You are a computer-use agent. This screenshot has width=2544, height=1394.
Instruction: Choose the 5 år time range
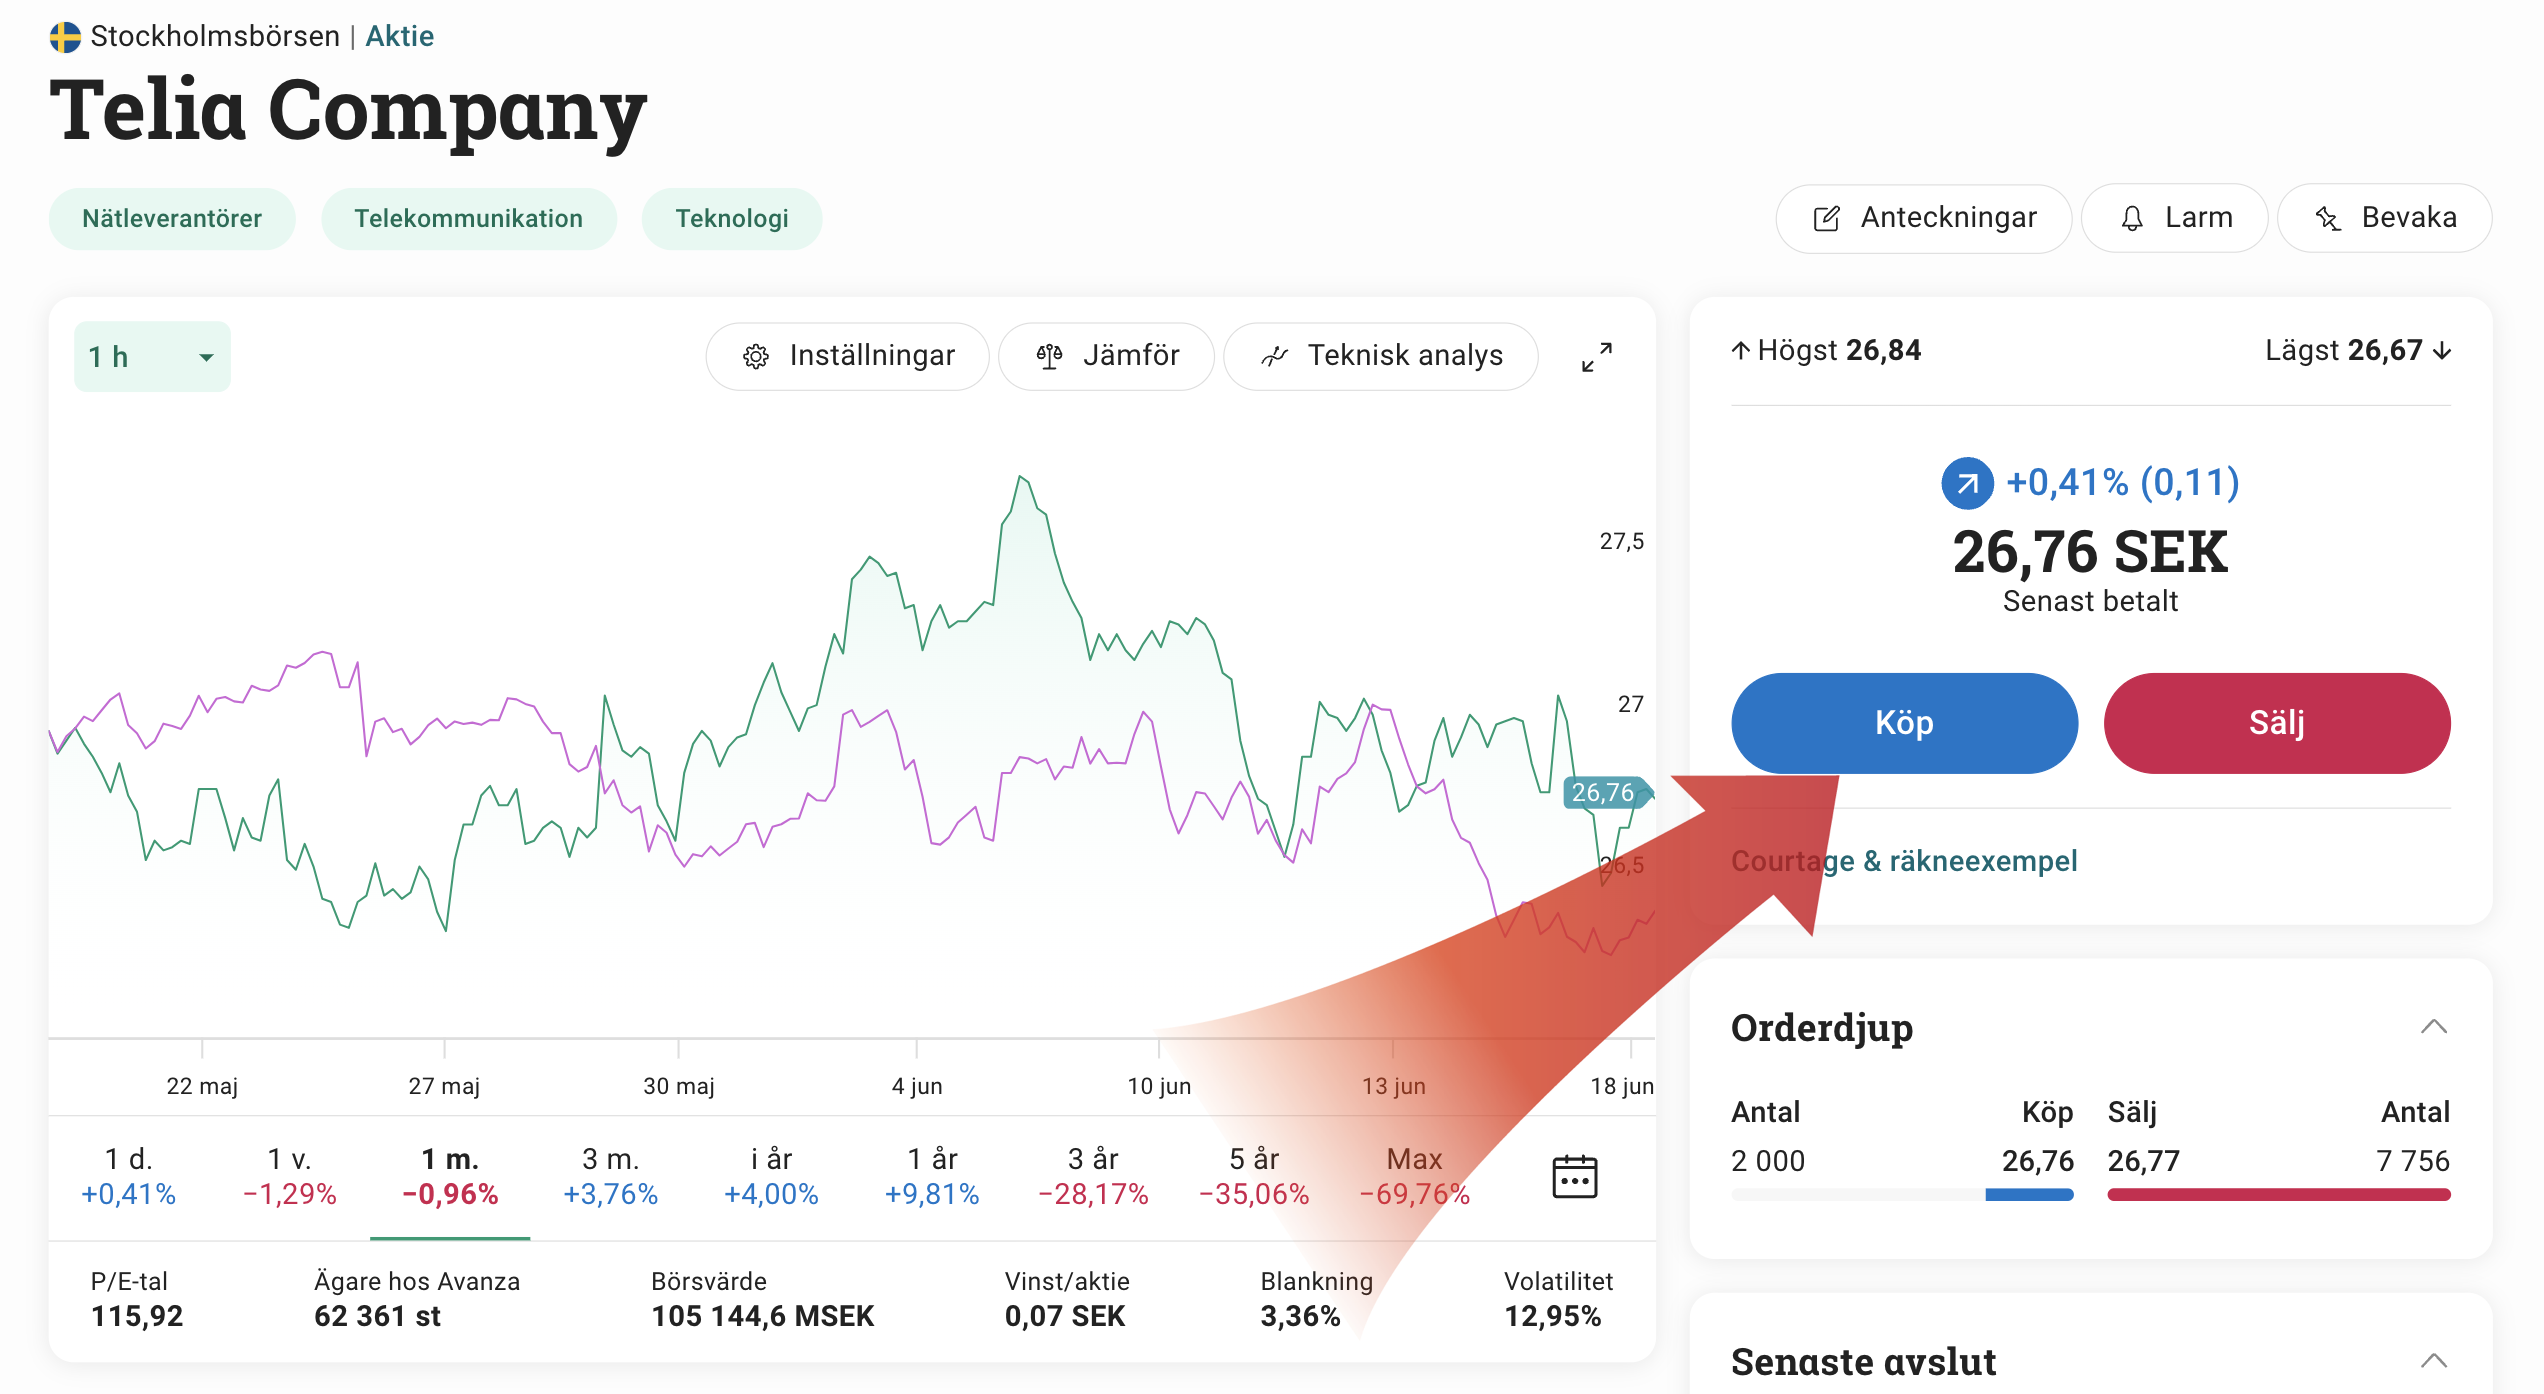click(x=1253, y=1176)
